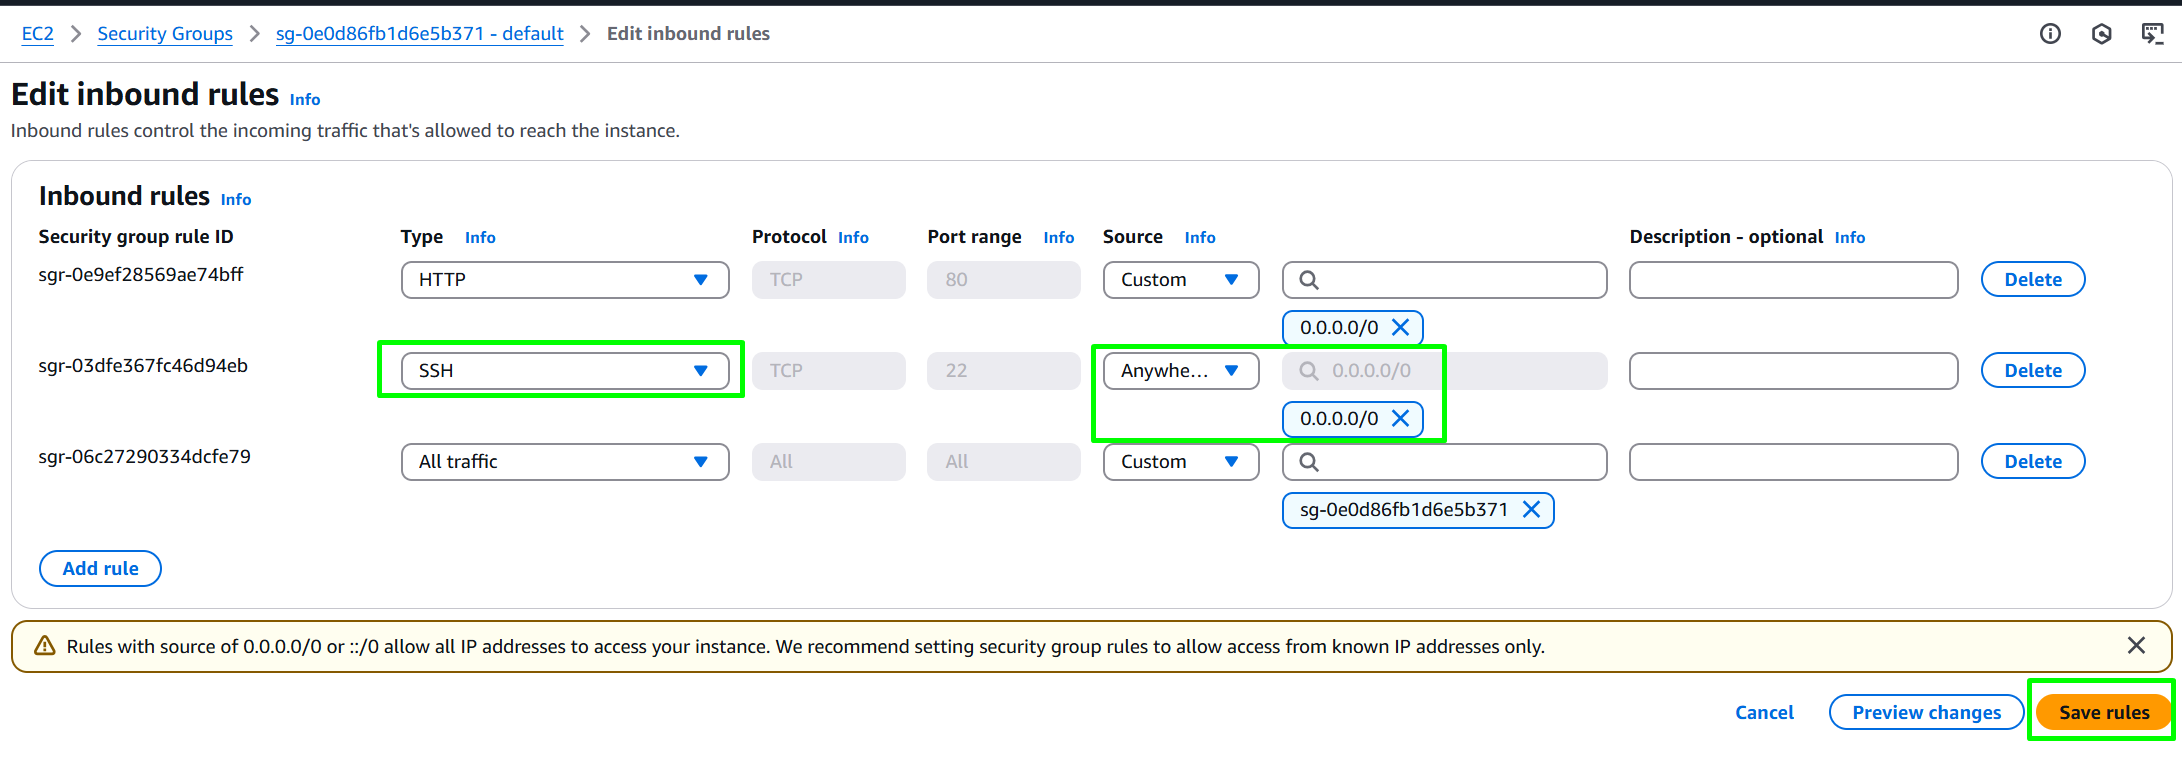Click the hexagon settings icon in header

2101,34
